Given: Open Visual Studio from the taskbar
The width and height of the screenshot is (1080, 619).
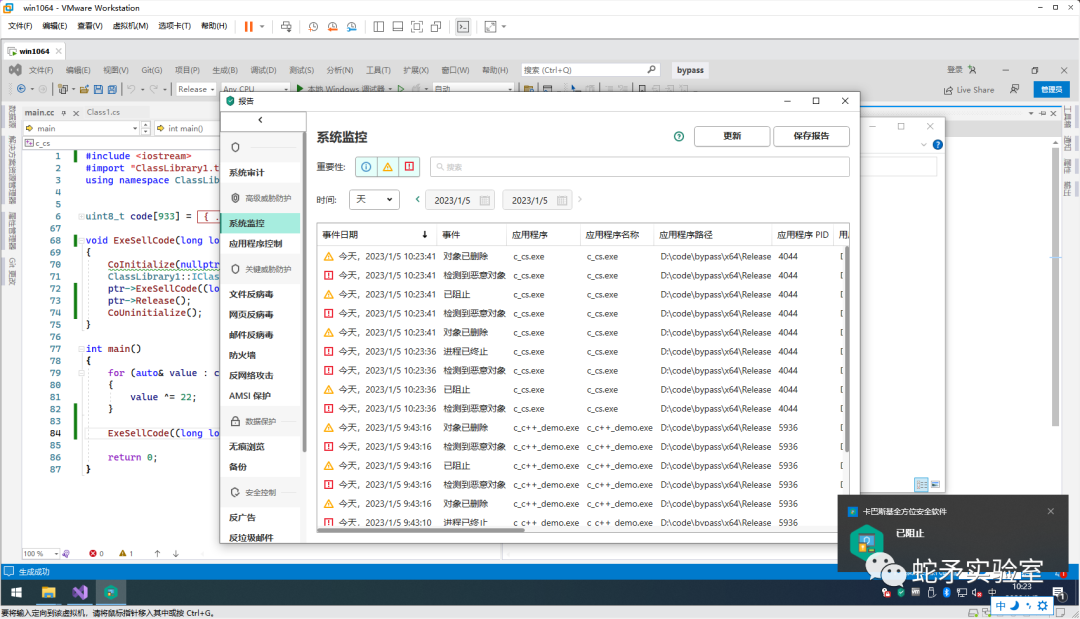Looking at the screenshot, I should tap(79, 592).
